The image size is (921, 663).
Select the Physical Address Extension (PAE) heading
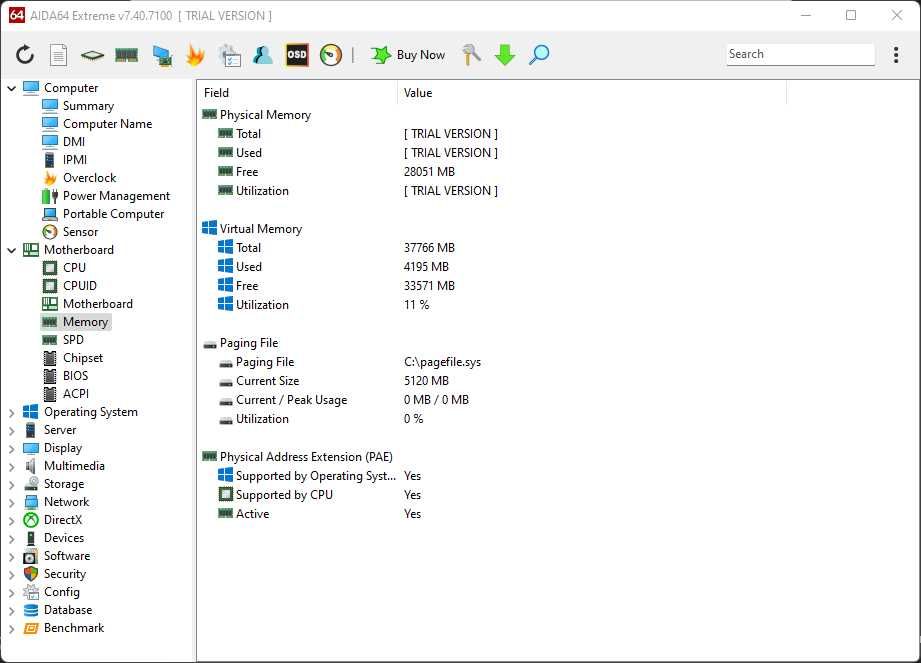pos(306,457)
